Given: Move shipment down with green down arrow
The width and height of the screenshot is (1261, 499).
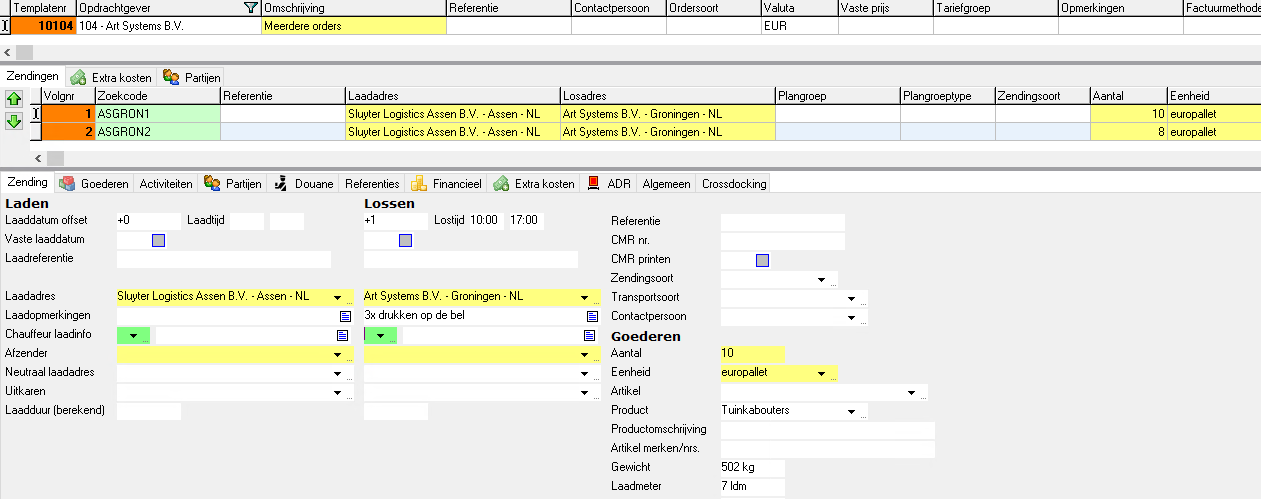Looking at the screenshot, I should click(x=14, y=121).
